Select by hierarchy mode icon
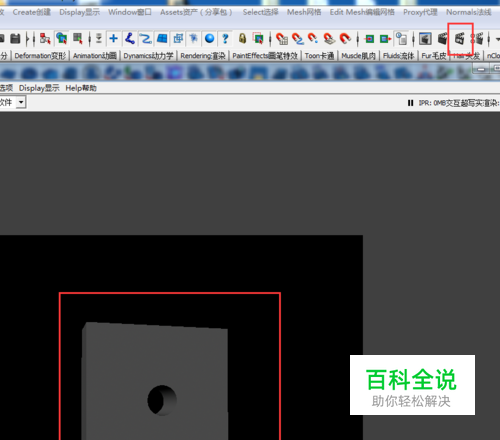Image resolution: width=500 pixels, height=440 pixels. click(45, 39)
